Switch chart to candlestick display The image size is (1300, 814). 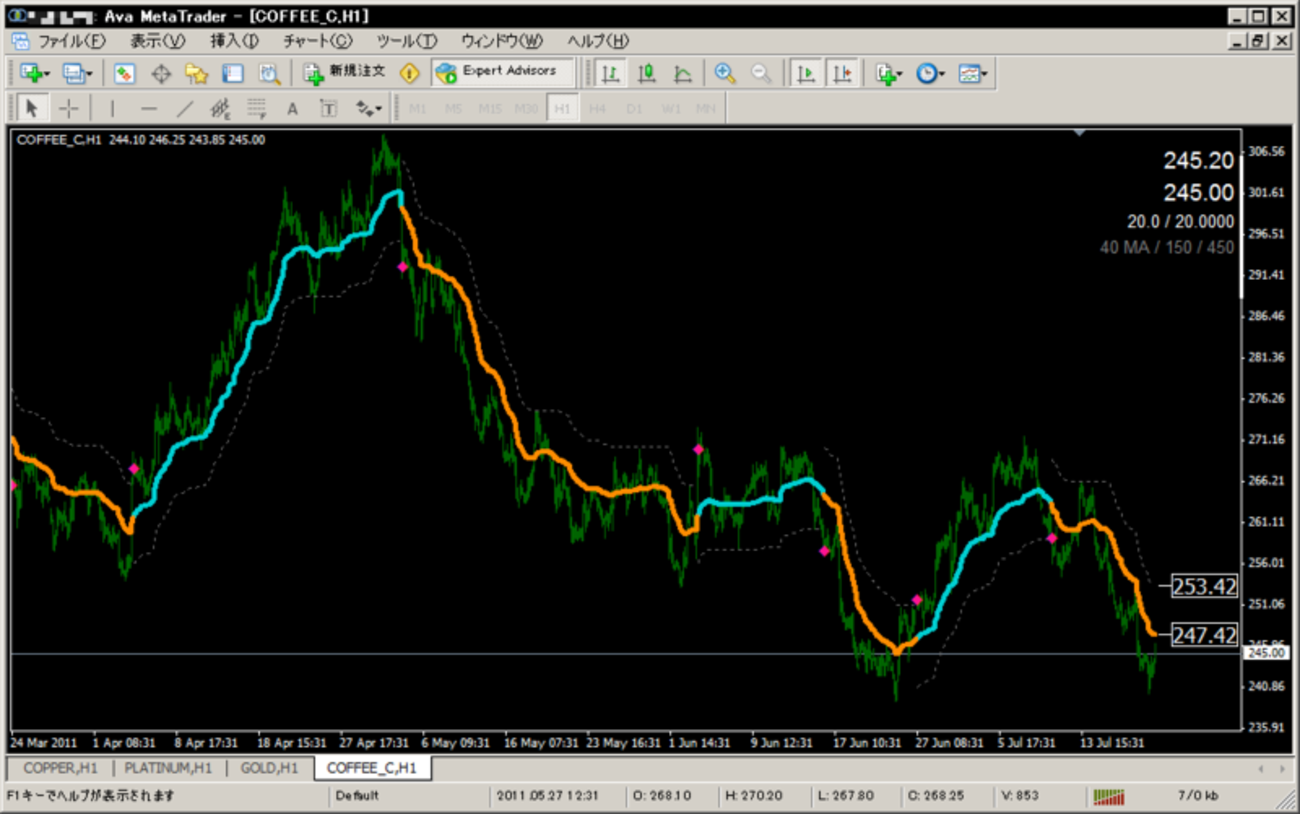click(647, 73)
